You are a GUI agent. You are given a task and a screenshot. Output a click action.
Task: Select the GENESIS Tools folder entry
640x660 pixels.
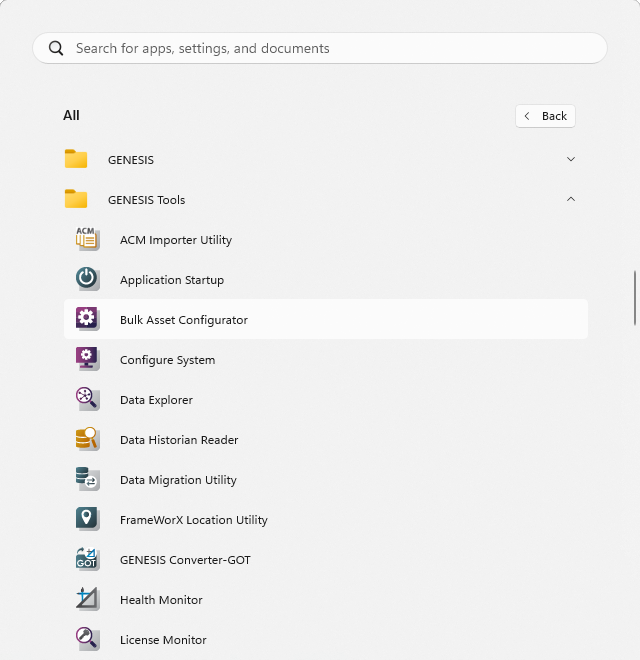point(326,199)
